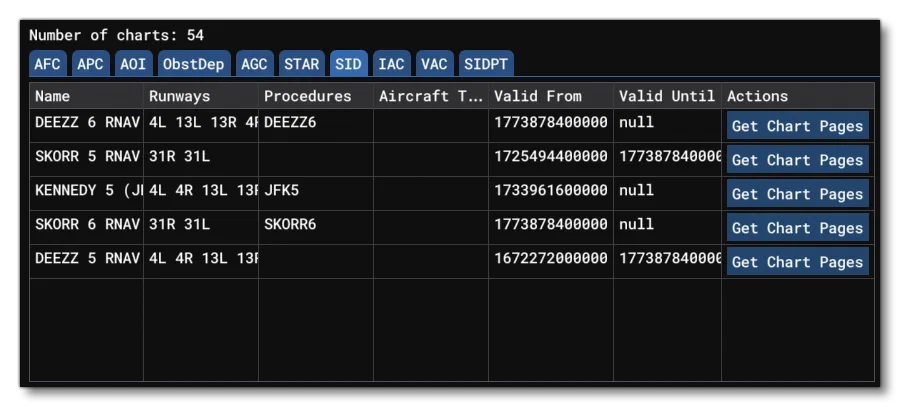Viewport: 900px width, 407px height.
Task: Switch to the AGC tab
Action: [254, 64]
